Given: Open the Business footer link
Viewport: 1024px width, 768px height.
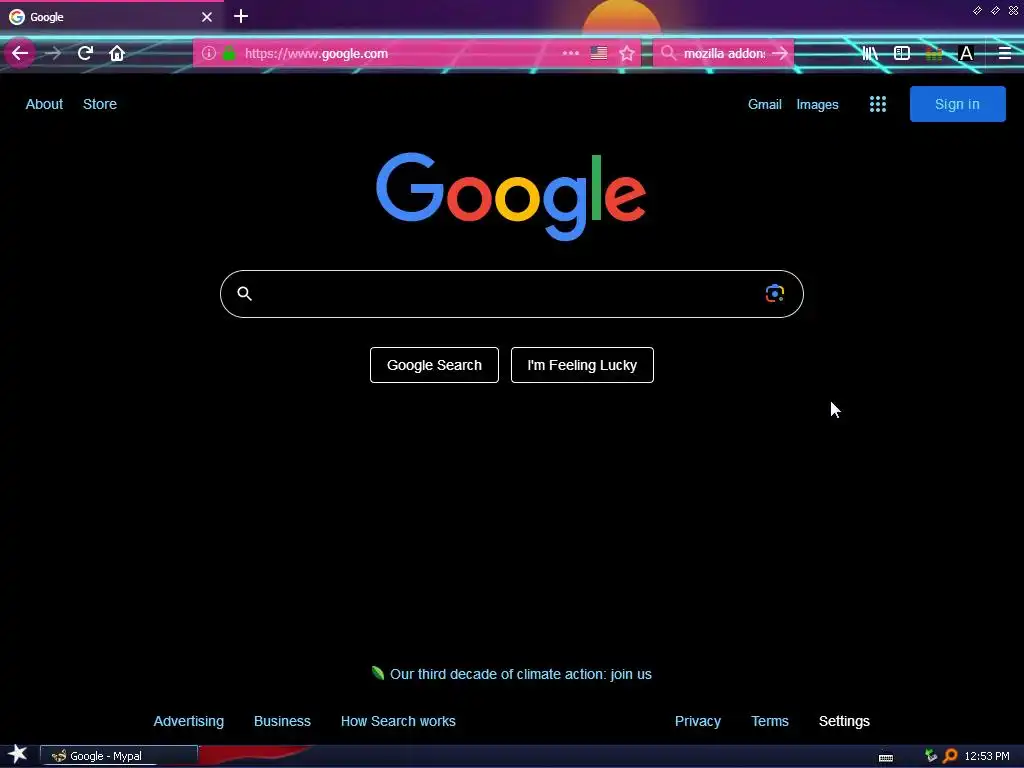Looking at the screenshot, I should pyautogui.click(x=282, y=721).
